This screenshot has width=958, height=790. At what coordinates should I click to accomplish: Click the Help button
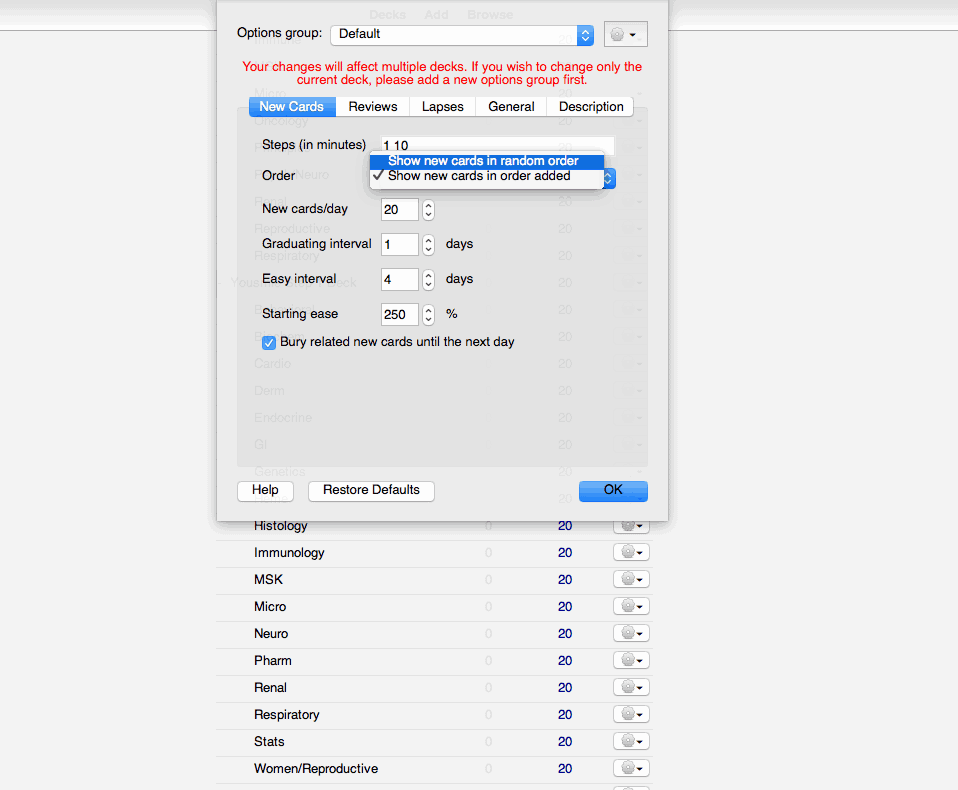265,491
